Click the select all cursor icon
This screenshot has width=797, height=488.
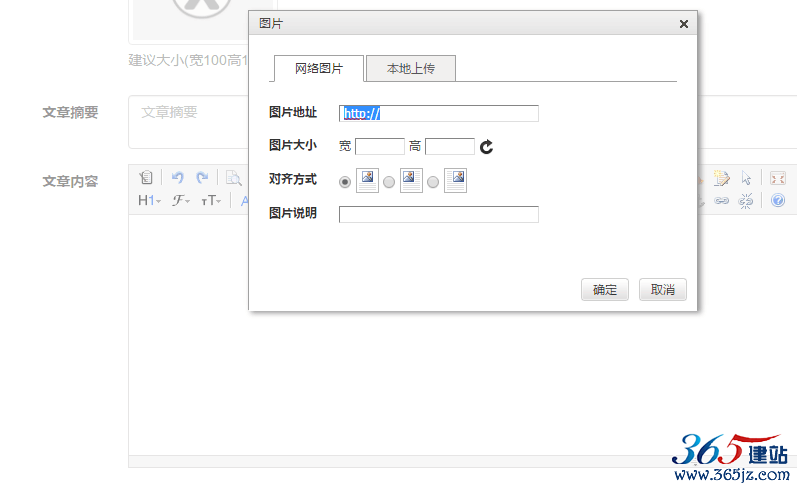pos(746,178)
